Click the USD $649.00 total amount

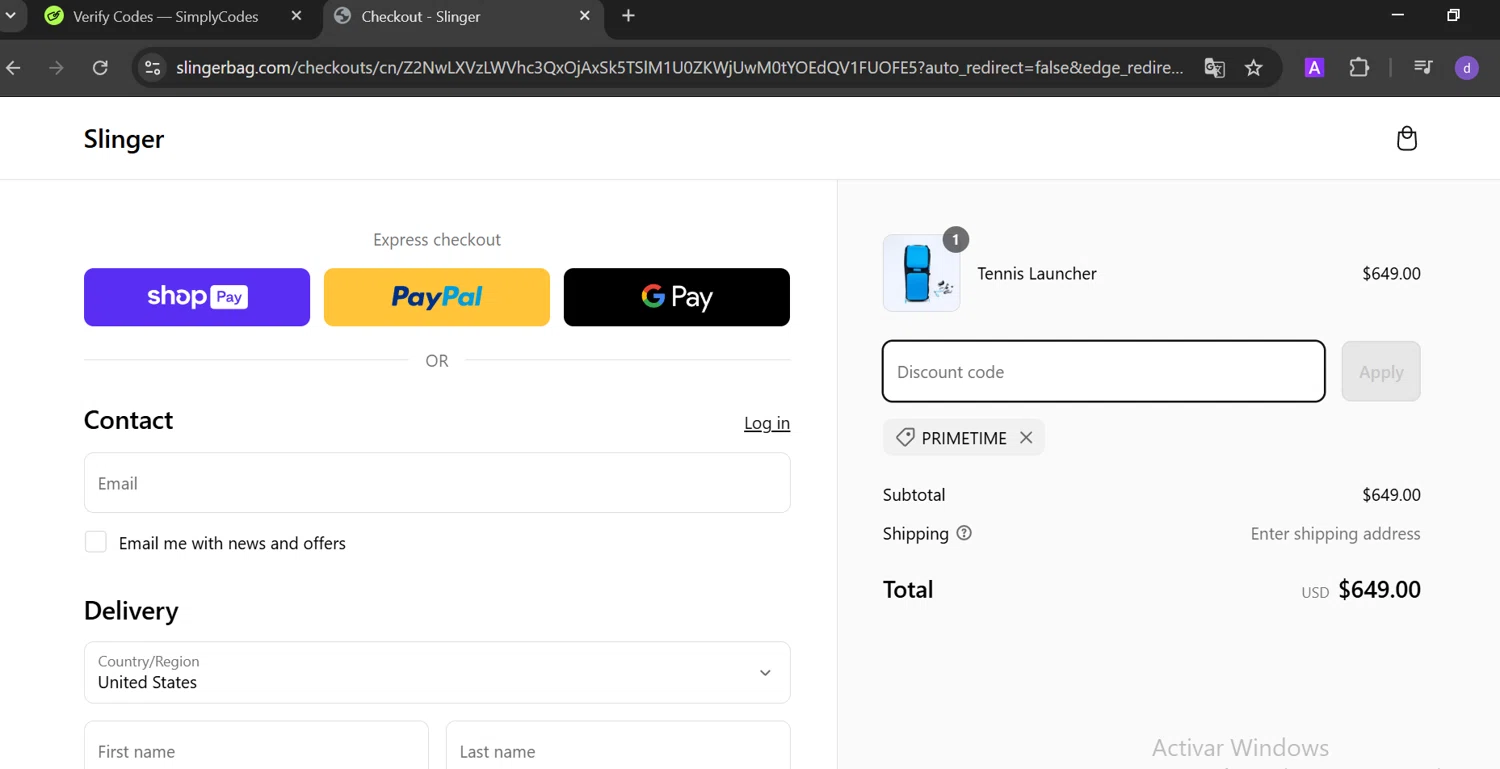tap(1361, 590)
